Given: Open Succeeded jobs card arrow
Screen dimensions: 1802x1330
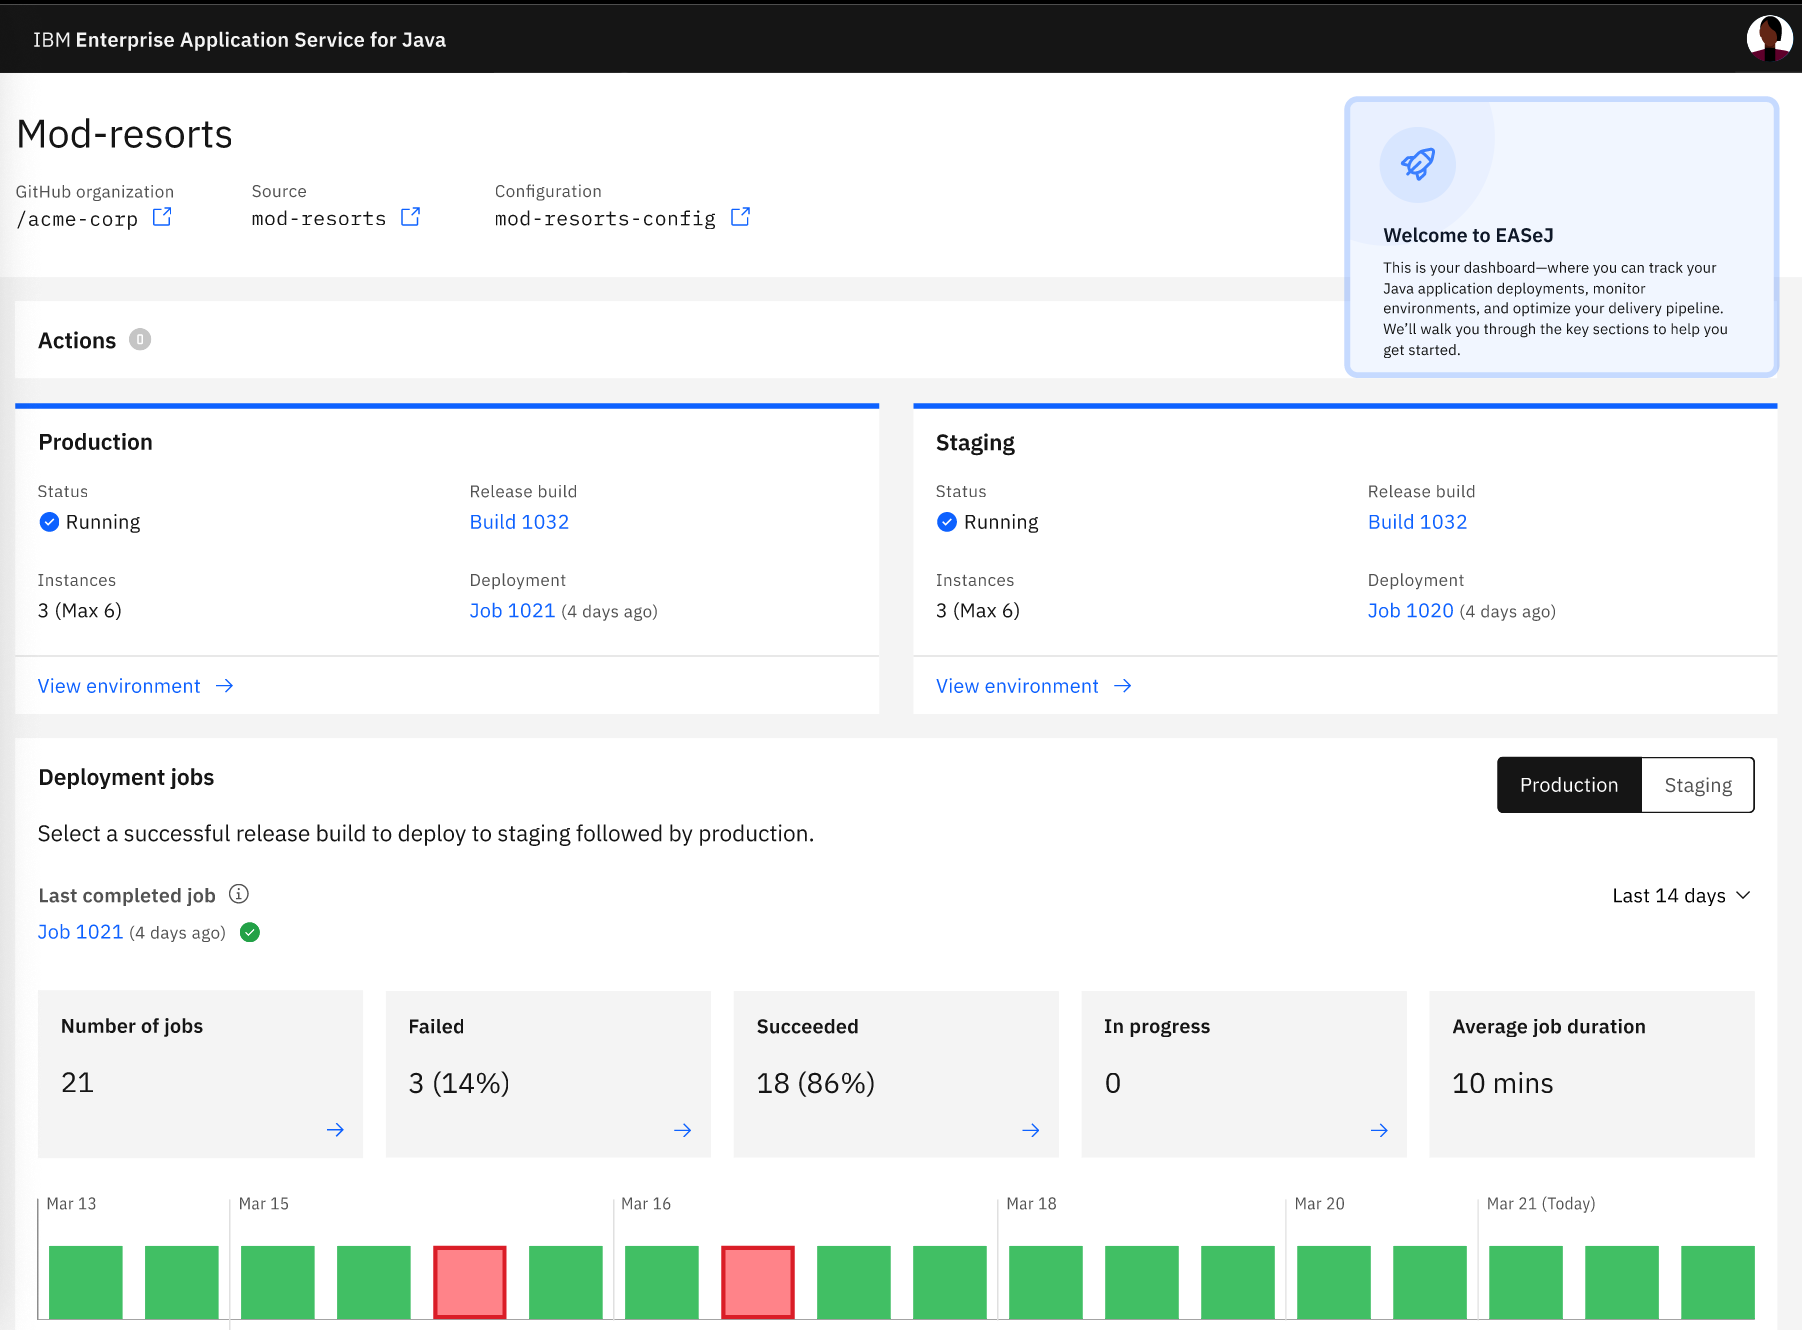Looking at the screenshot, I should click(x=1031, y=1130).
